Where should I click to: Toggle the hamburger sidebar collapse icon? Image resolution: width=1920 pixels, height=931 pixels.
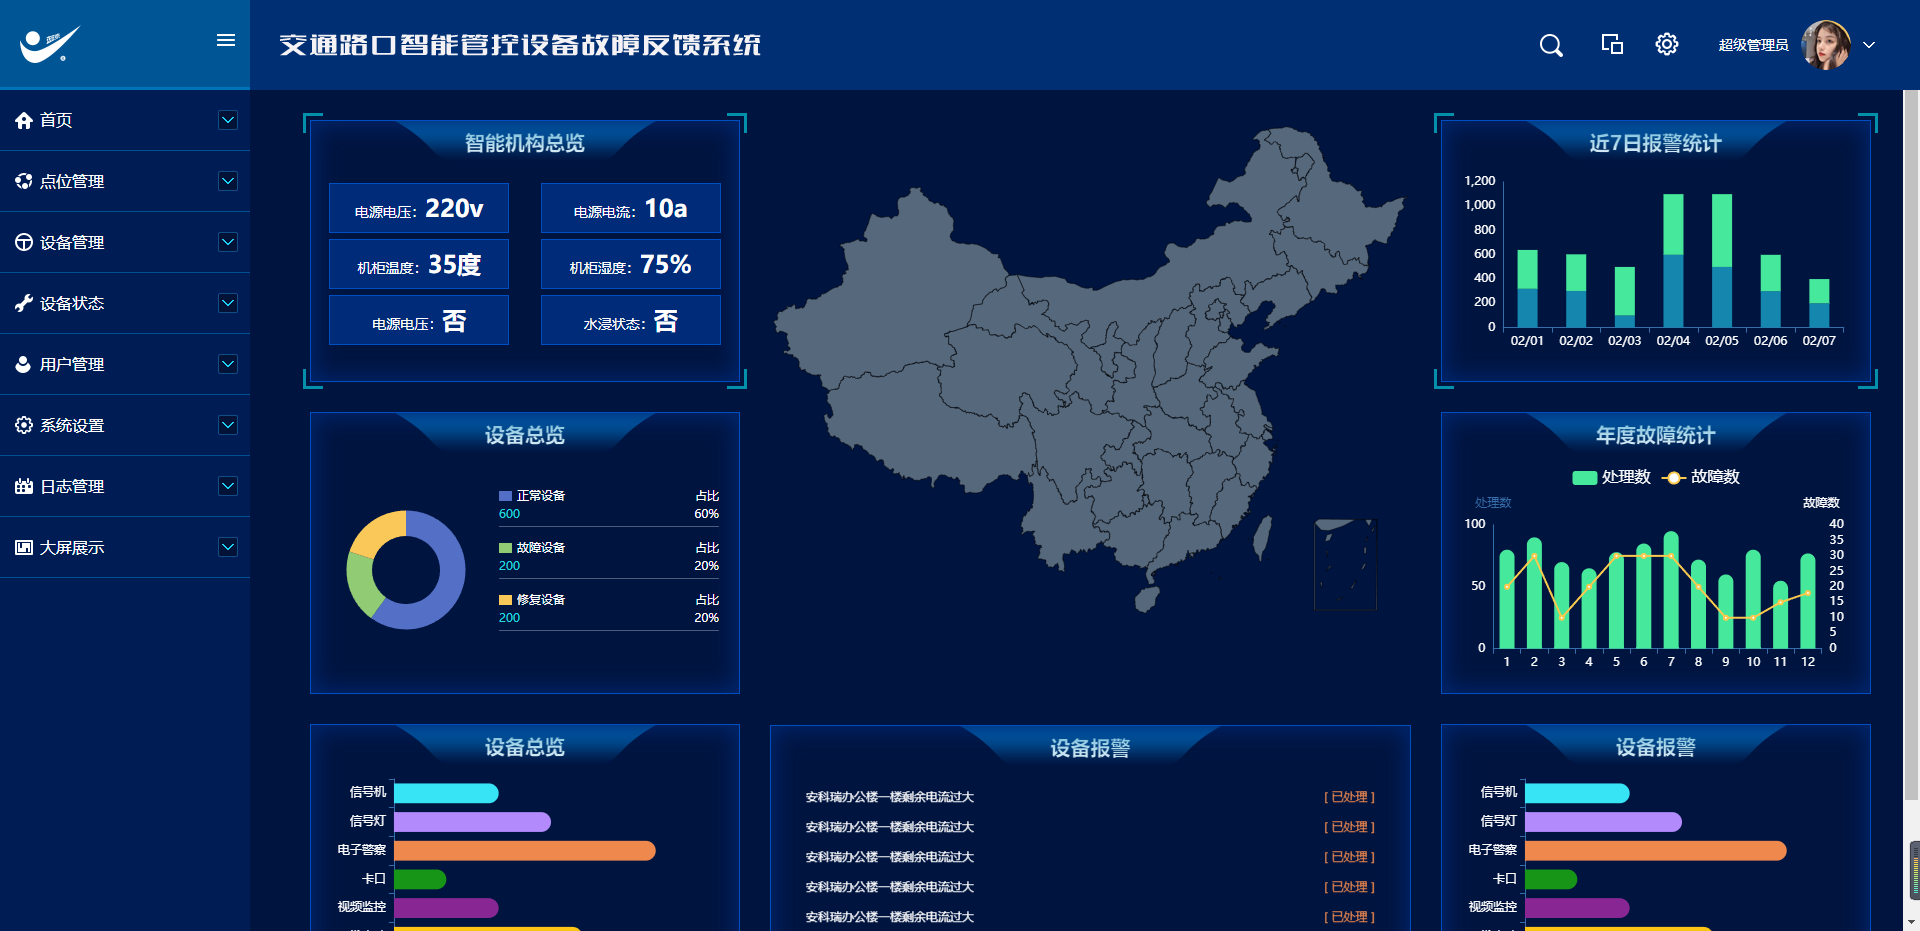click(x=226, y=40)
